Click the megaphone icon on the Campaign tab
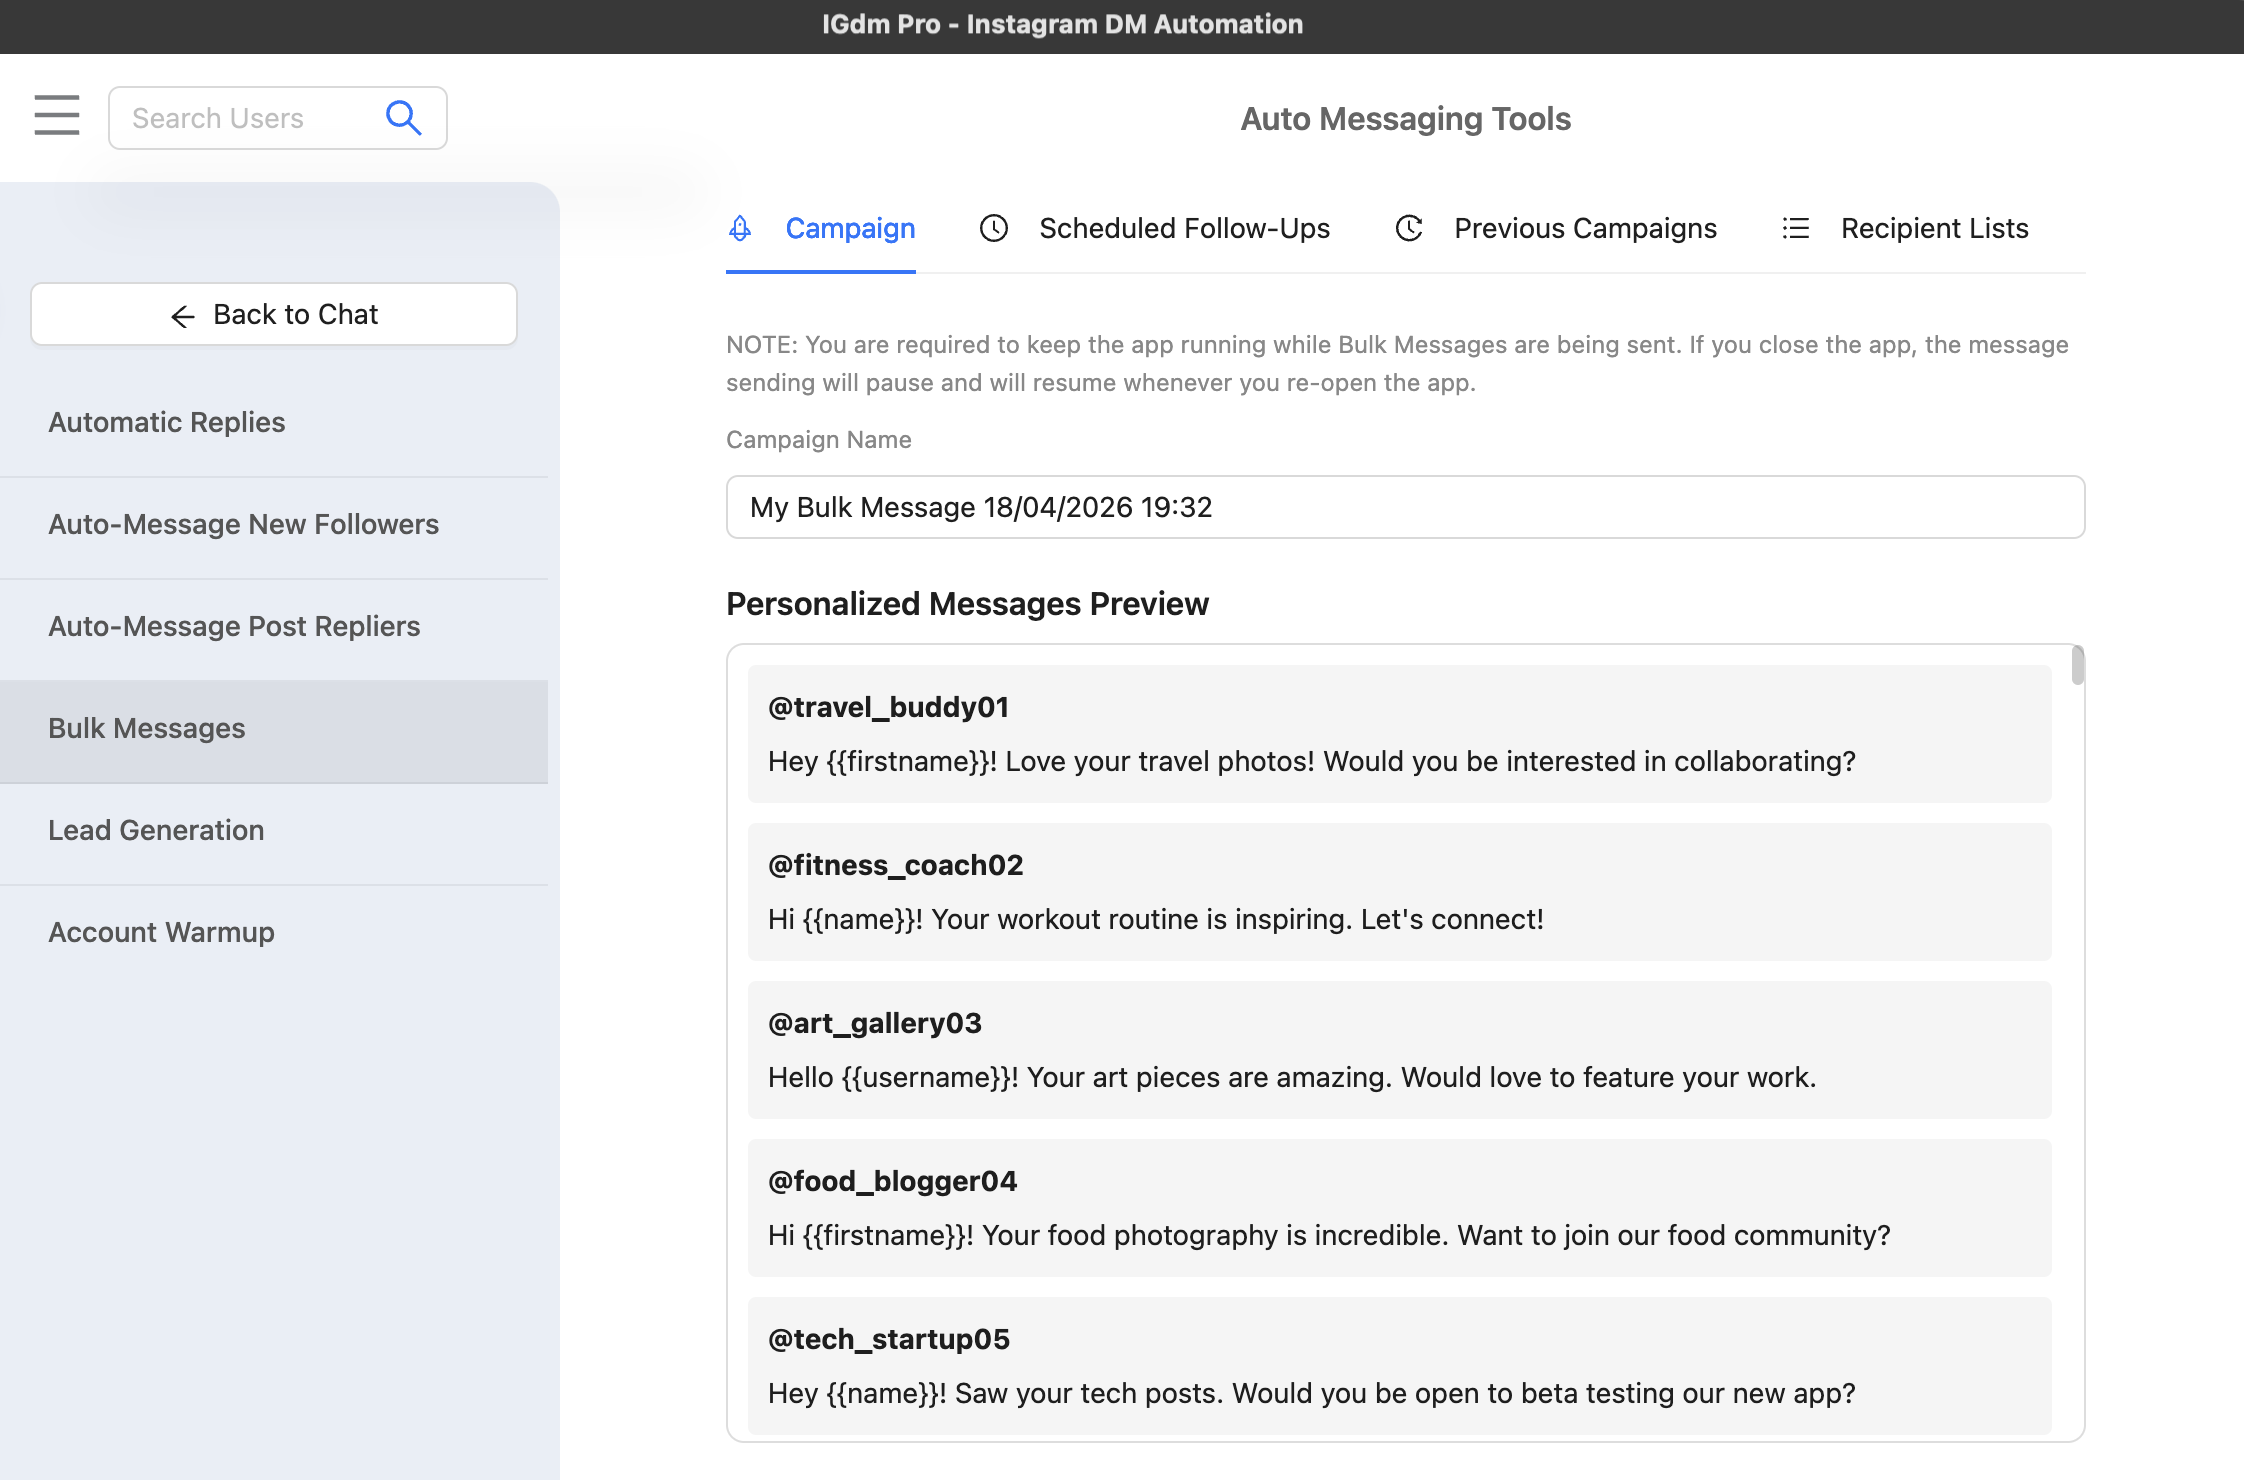The height and width of the screenshot is (1480, 2244). pyautogui.click(x=740, y=228)
